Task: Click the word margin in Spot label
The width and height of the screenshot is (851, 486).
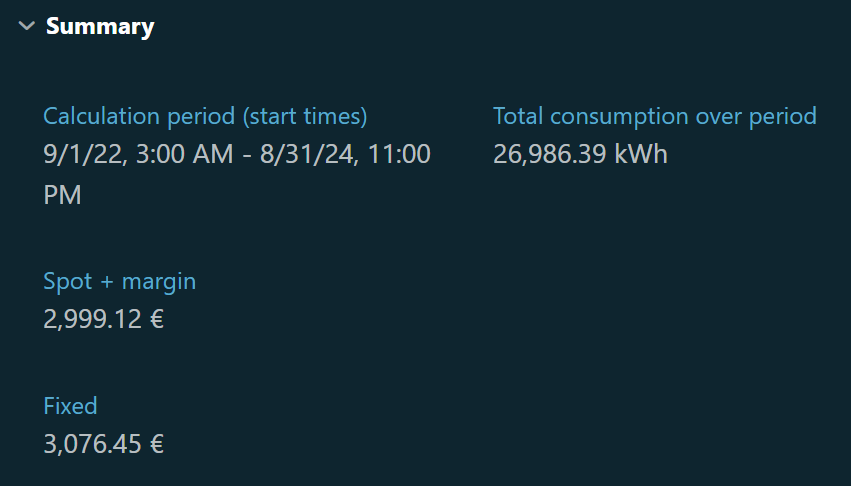Action: (x=159, y=281)
